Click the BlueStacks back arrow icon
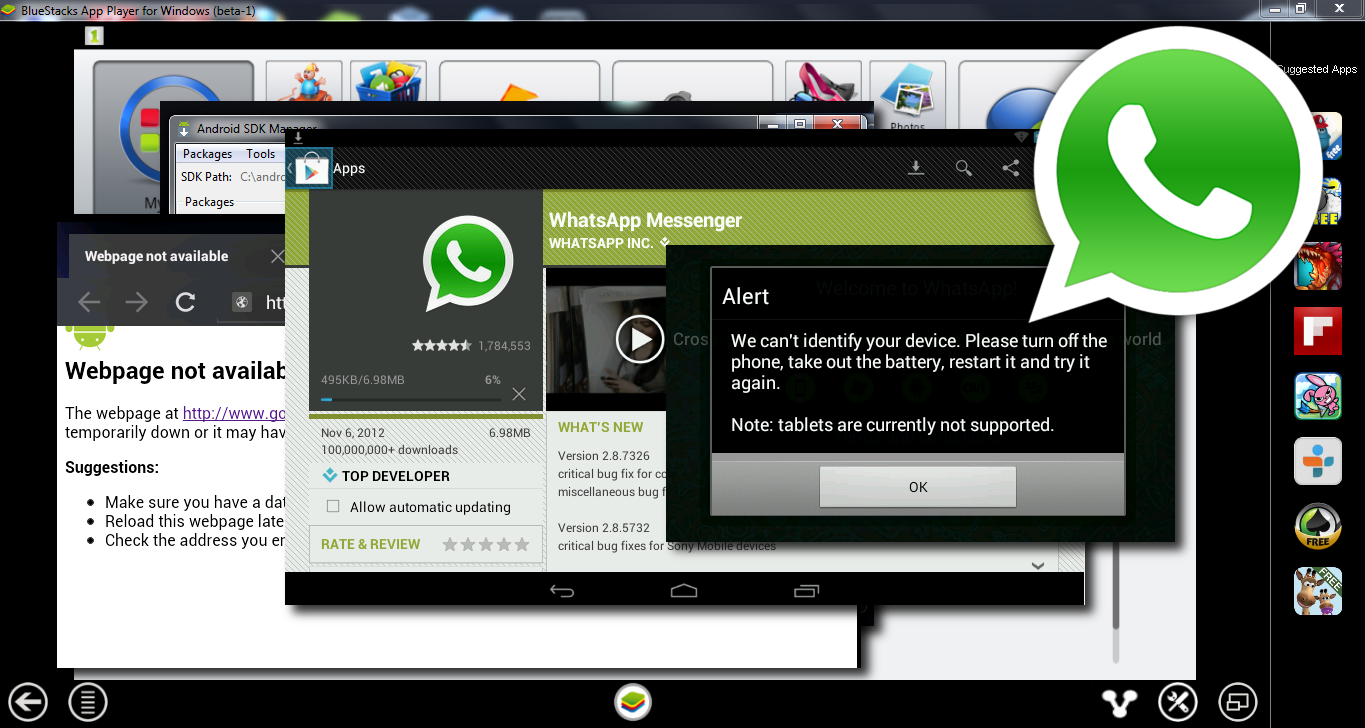This screenshot has height=728, width=1365. (29, 702)
